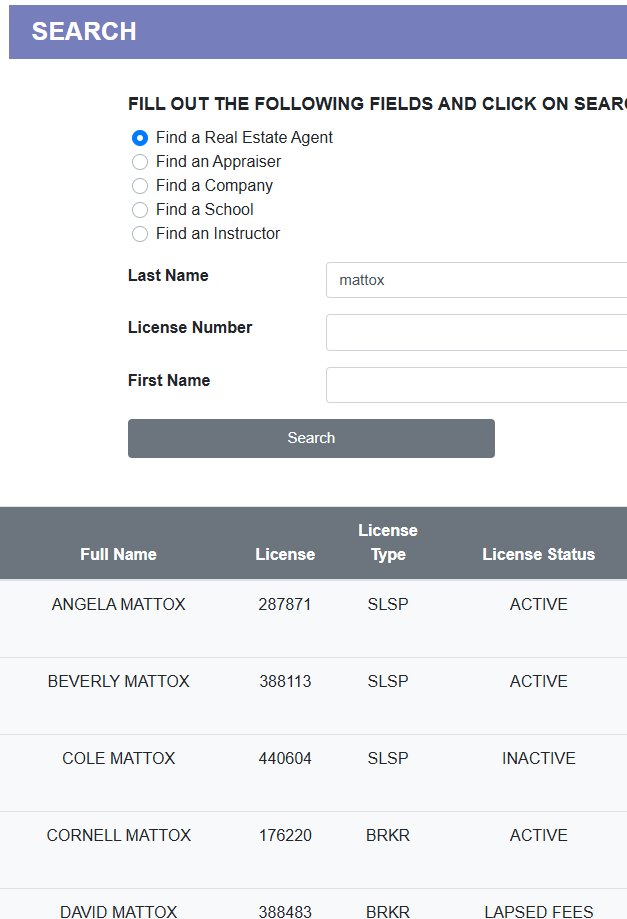Select DAVID MATTOX name cell
Screen dimensions: 627x919
pos(118,911)
